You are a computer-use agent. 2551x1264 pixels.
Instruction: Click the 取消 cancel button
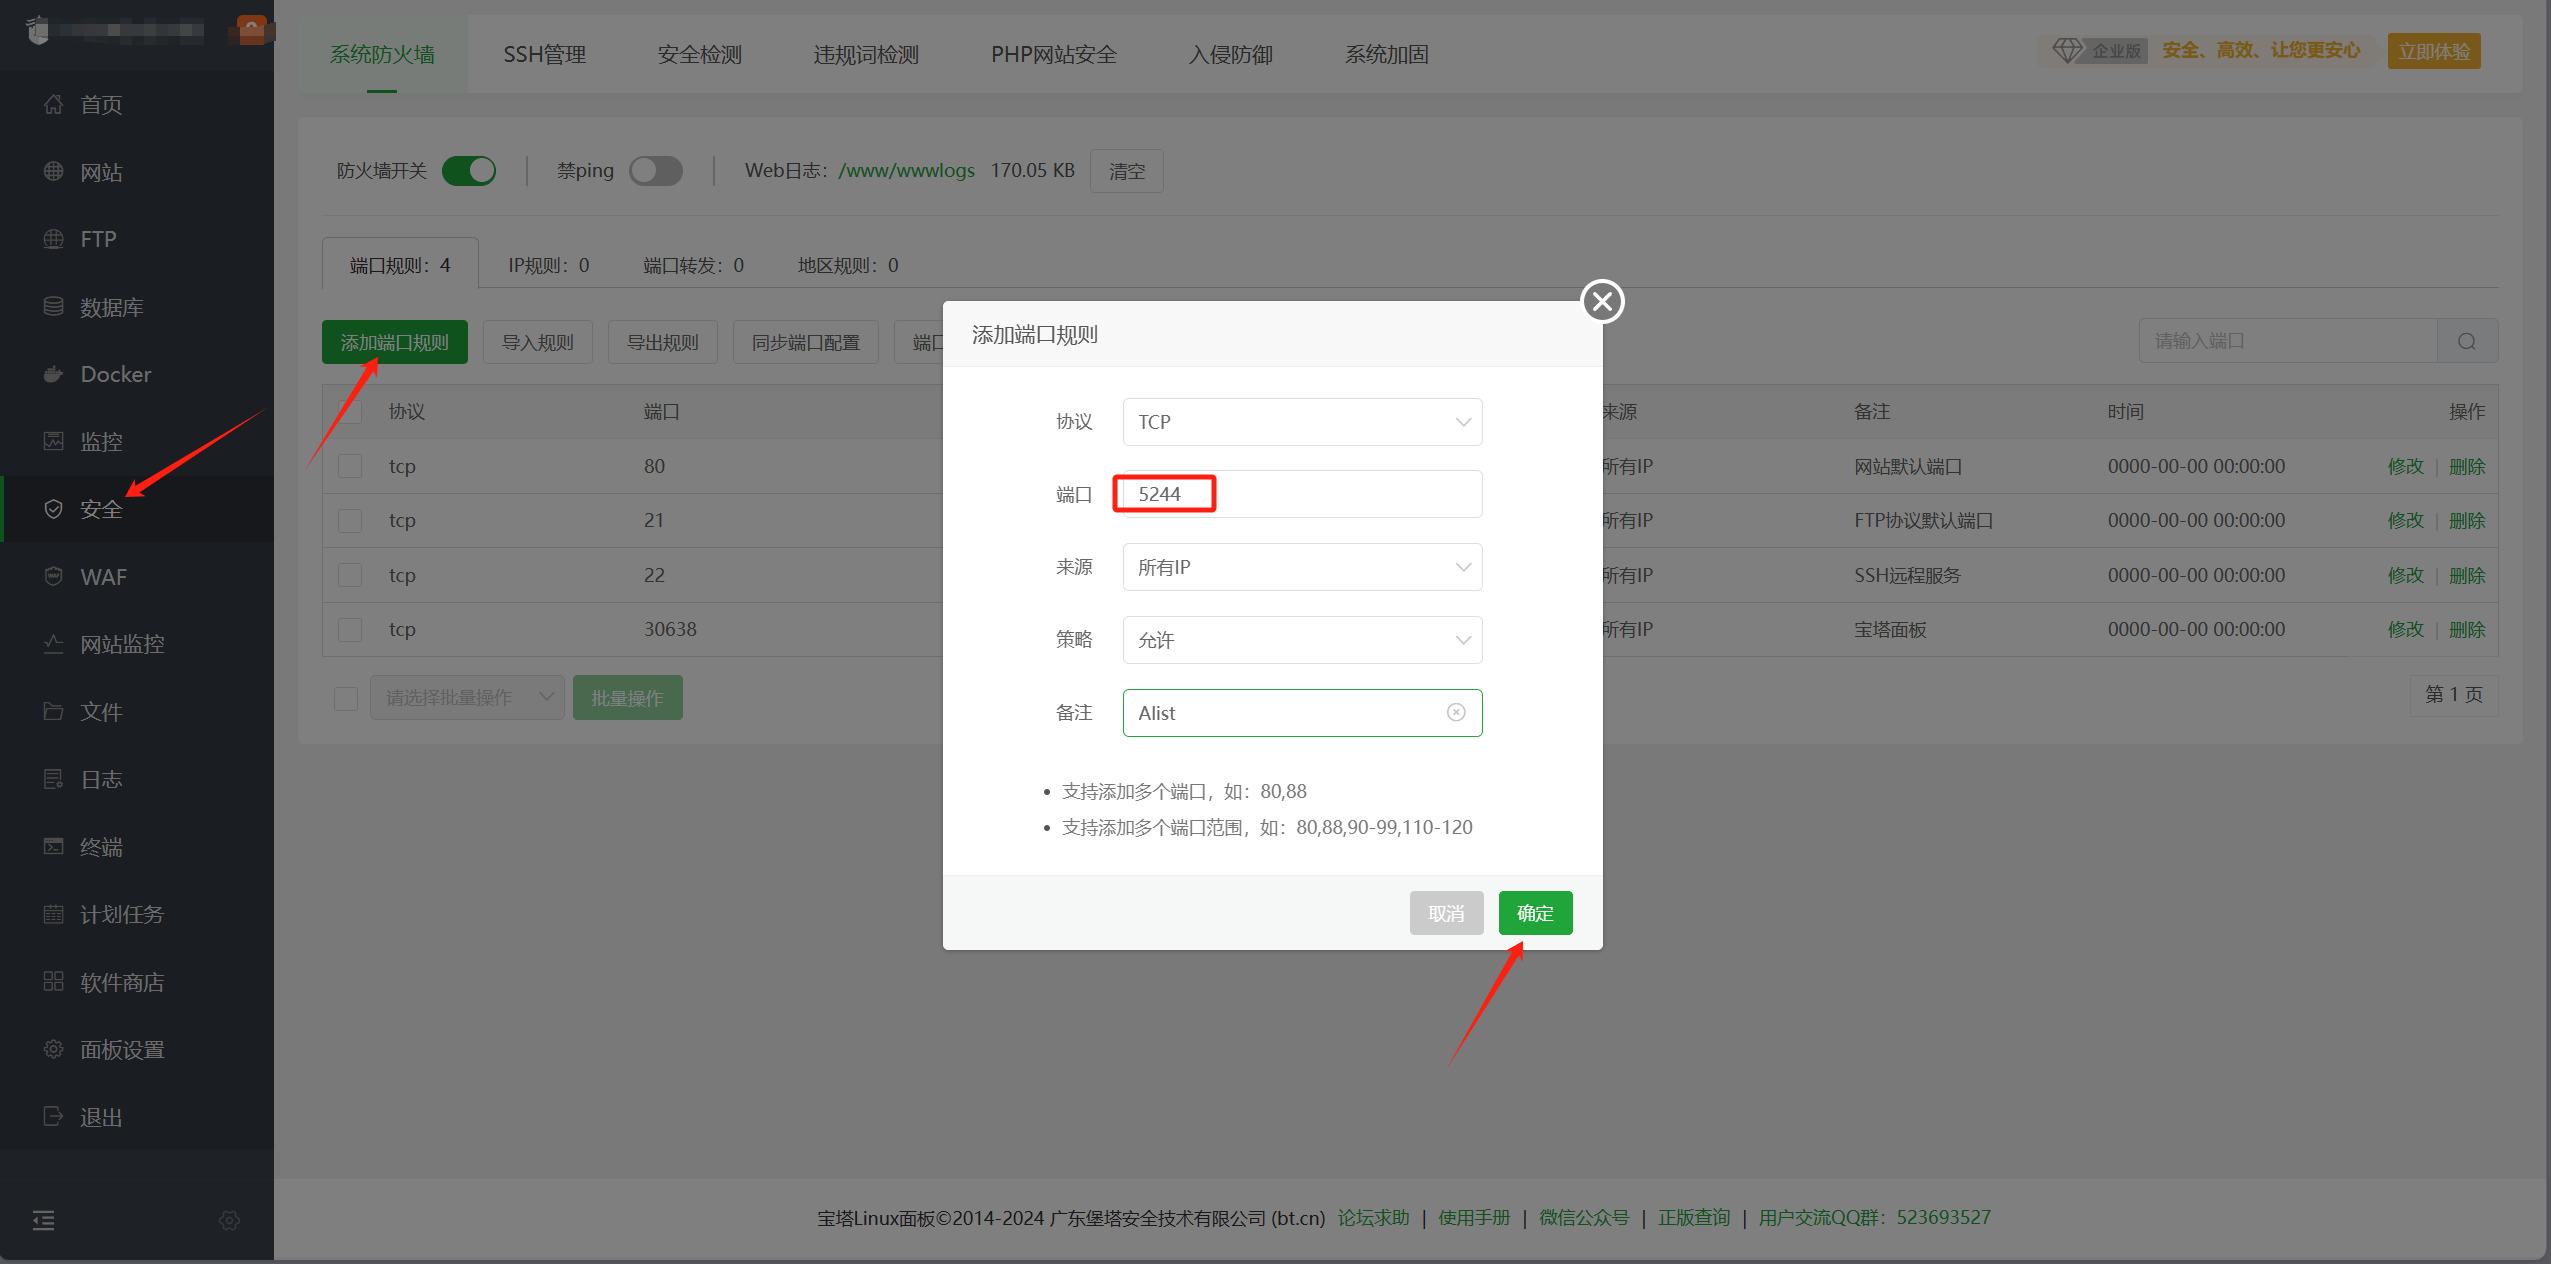click(x=1446, y=913)
